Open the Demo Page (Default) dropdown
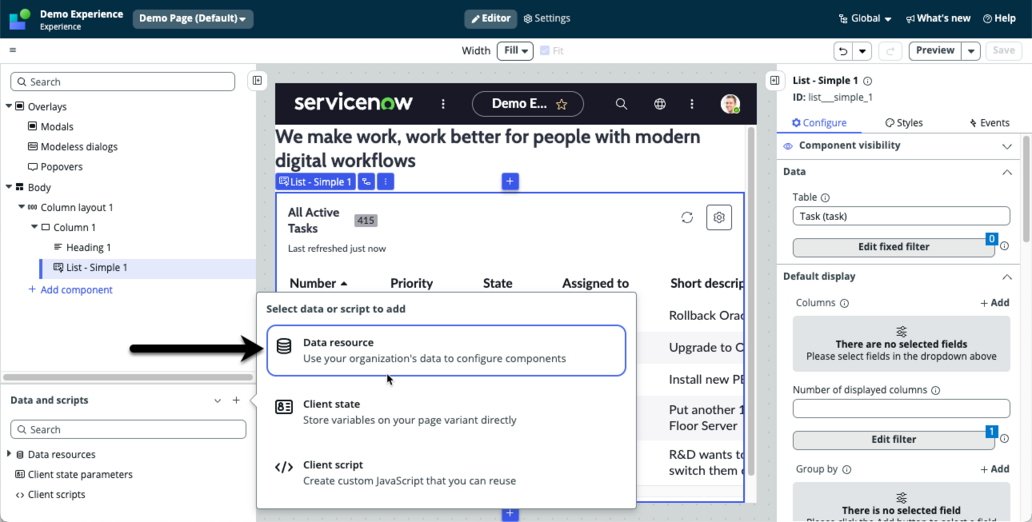 pos(193,18)
